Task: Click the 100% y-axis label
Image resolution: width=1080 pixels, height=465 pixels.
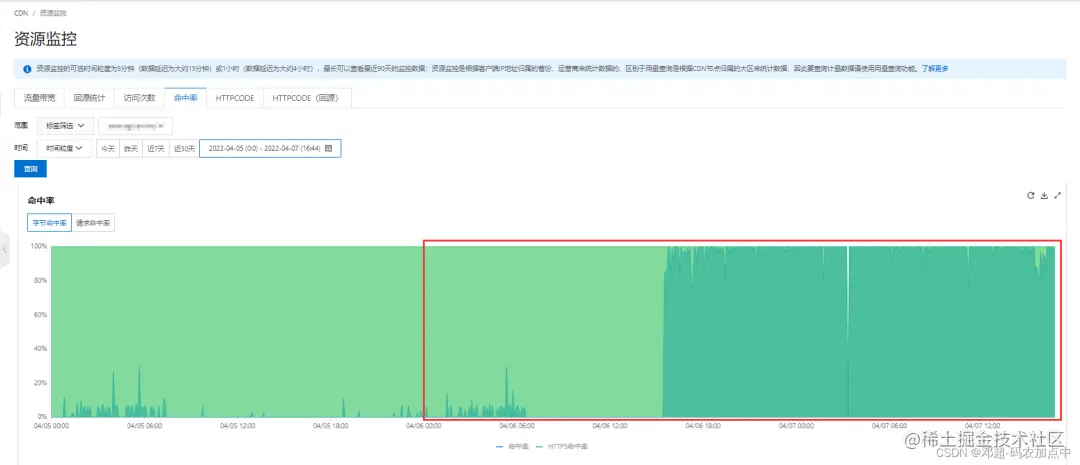Action: (x=38, y=245)
